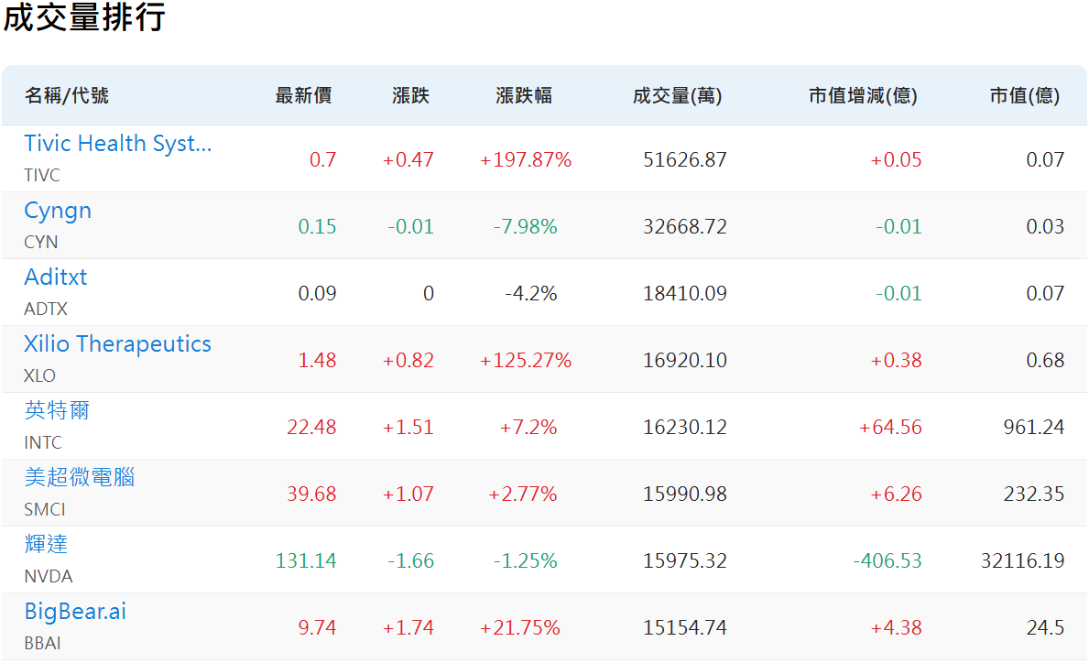Click the volume value 16230.12
1089x663 pixels.
[685, 427]
